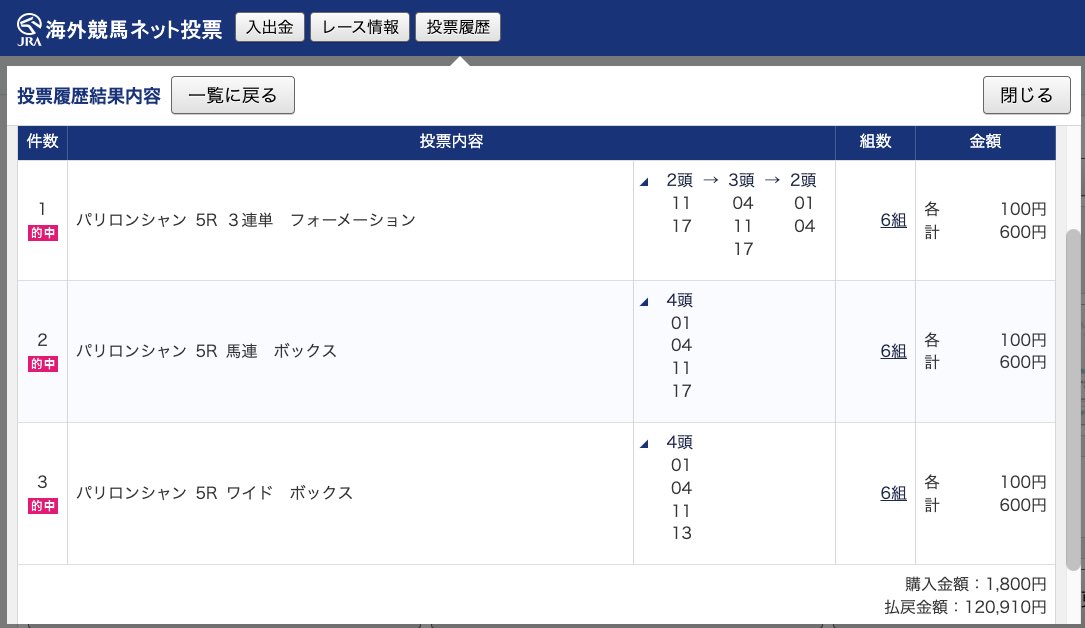This screenshot has width=1085, height=628.
Task: Click 2頭 → 3頭 → 2頭 formation header
Action: point(741,181)
